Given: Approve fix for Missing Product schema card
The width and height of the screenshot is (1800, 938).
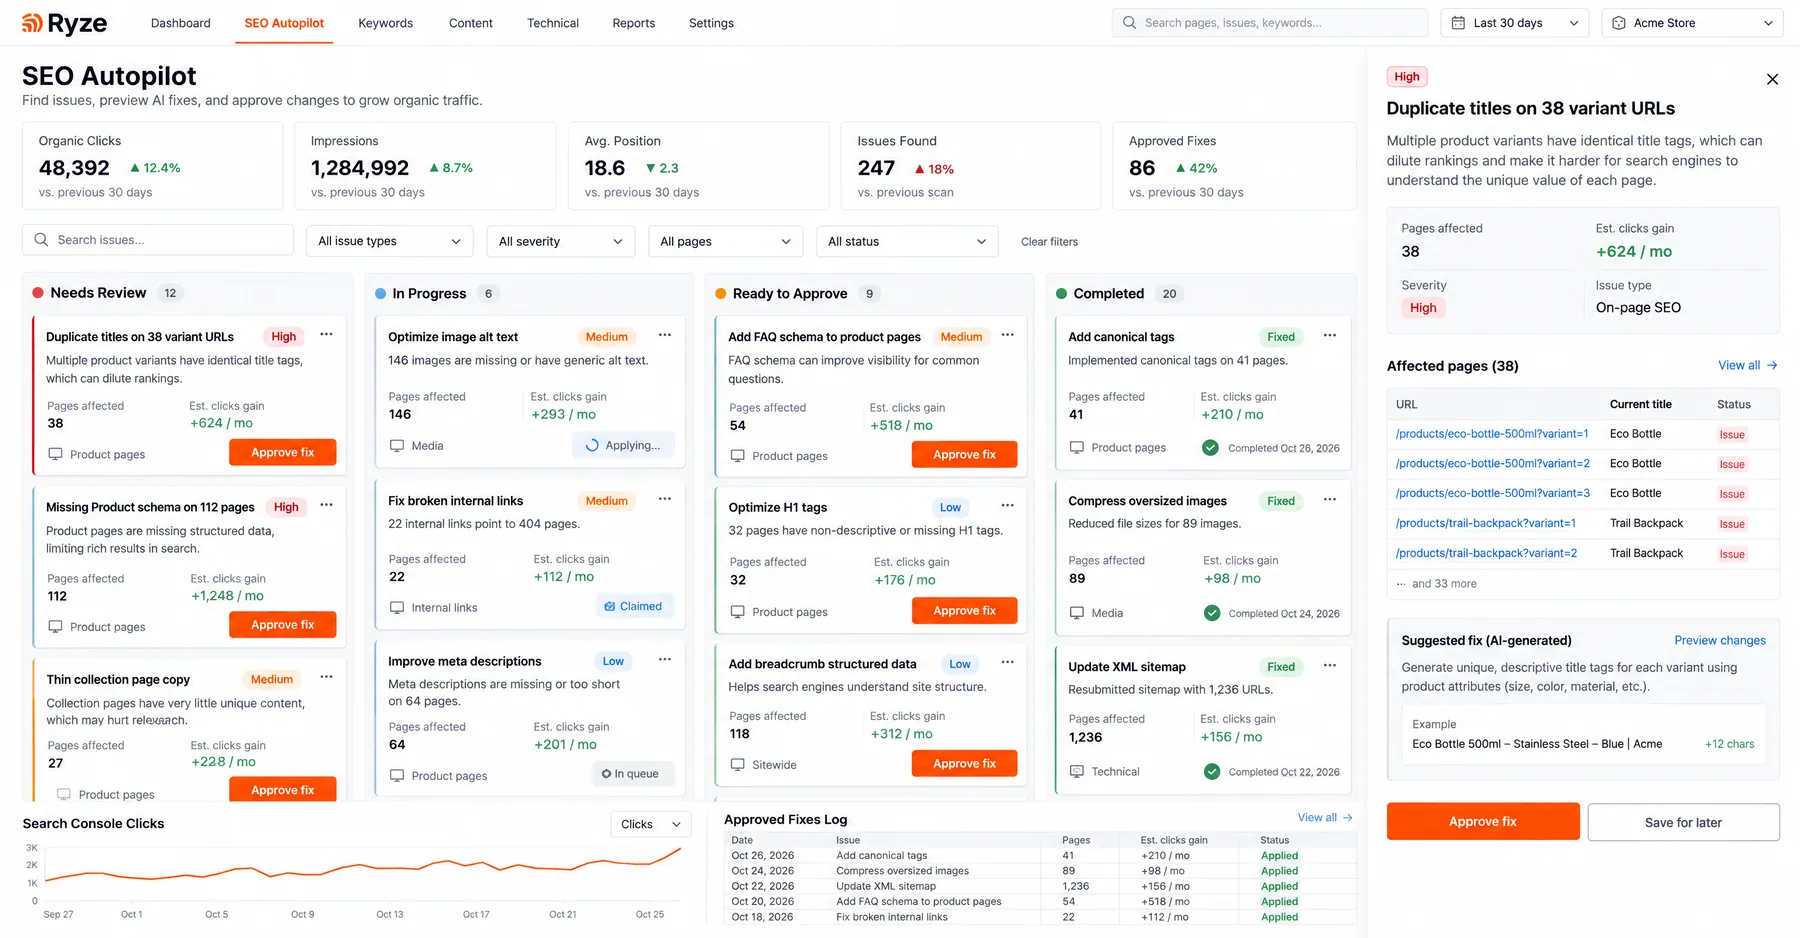Looking at the screenshot, I should [282, 624].
